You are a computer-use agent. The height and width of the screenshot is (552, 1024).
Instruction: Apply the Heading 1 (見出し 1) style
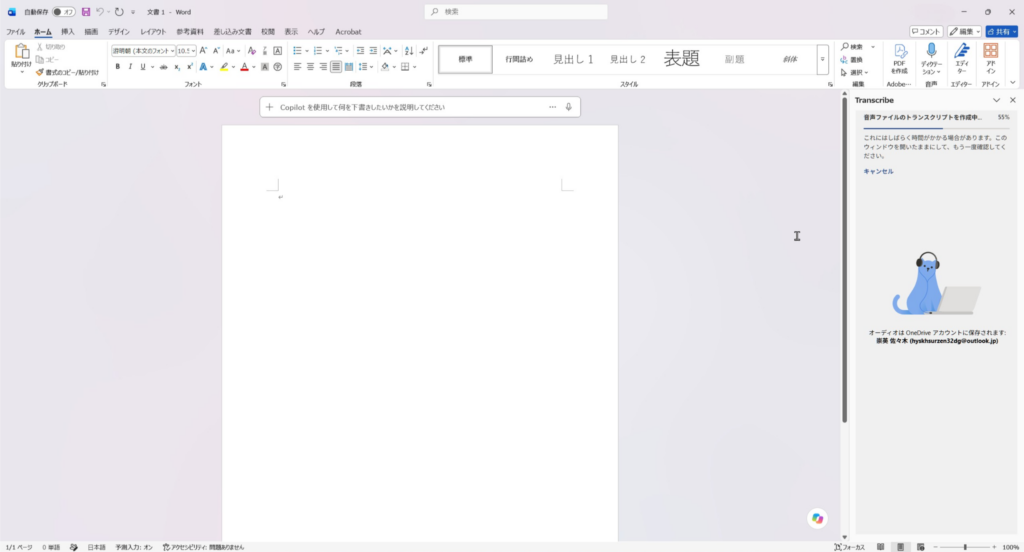(x=573, y=59)
